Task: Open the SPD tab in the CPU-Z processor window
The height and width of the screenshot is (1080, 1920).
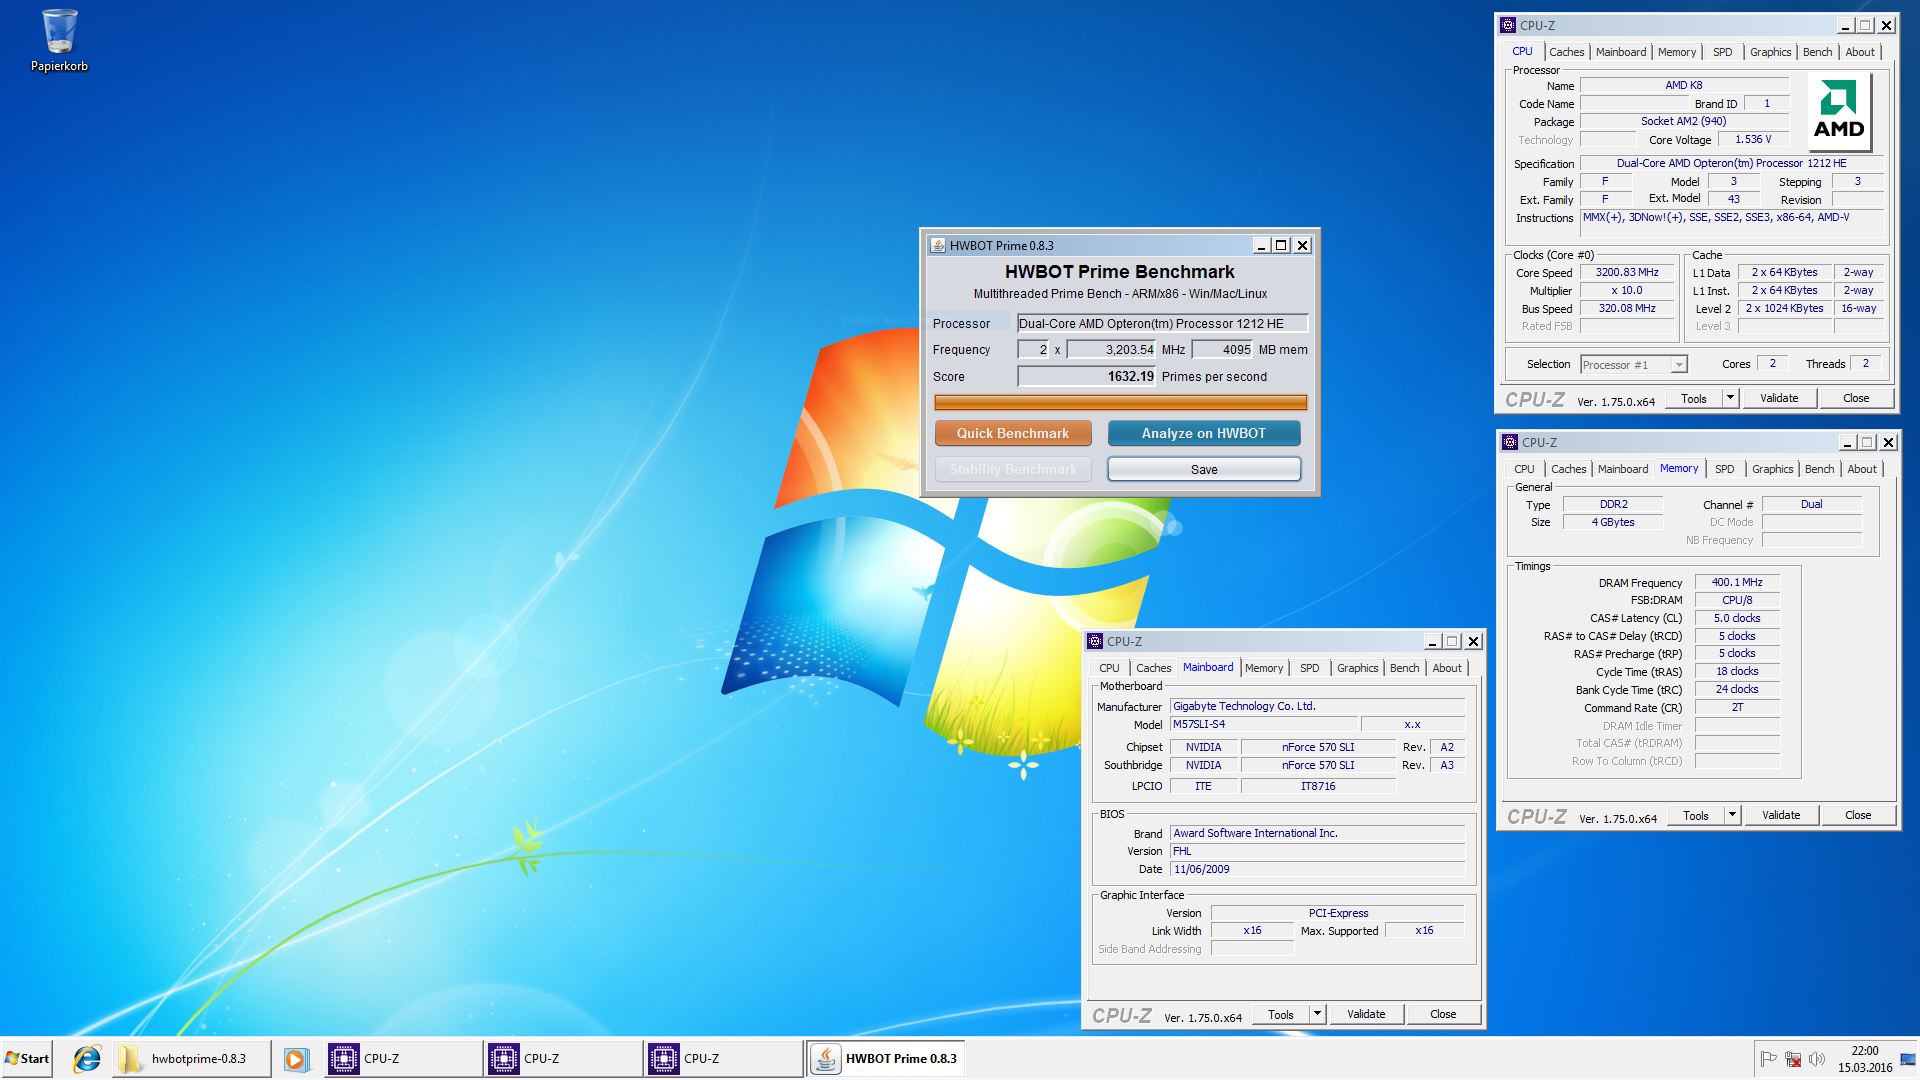Action: point(1722,52)
